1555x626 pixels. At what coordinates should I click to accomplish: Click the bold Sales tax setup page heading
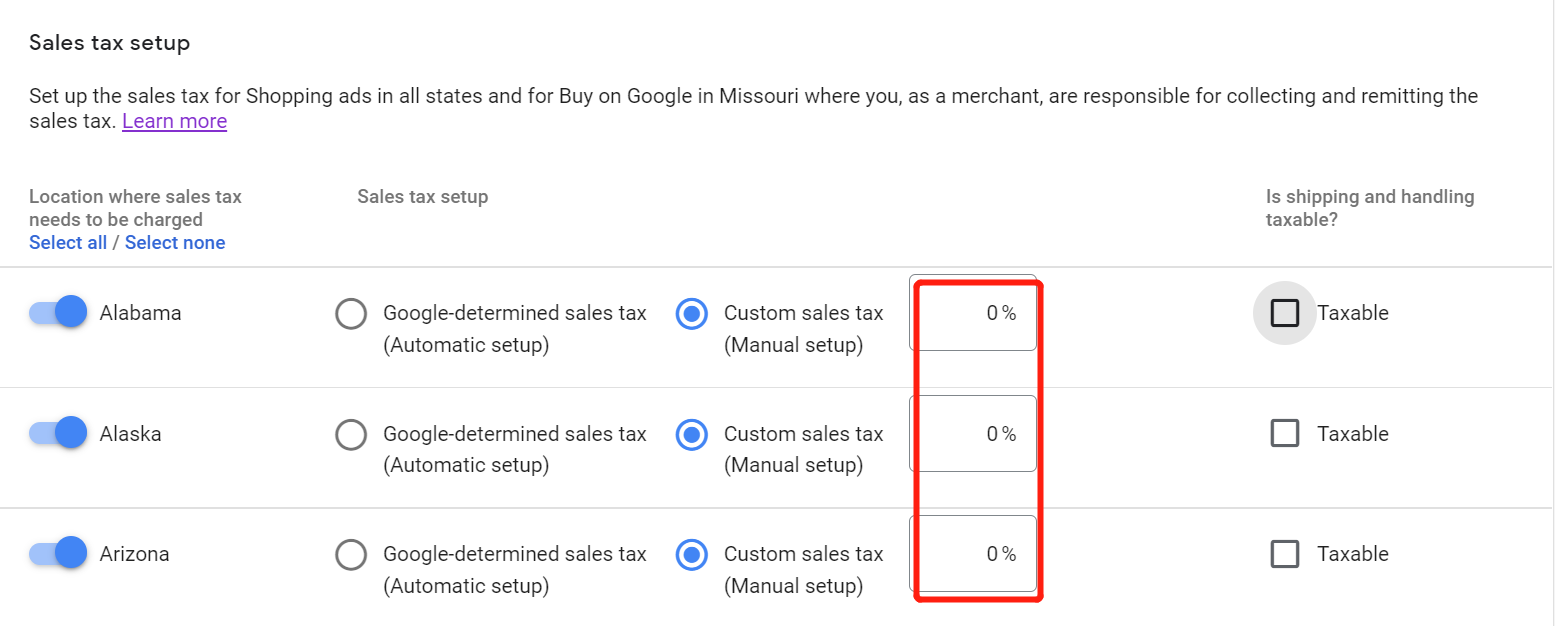(109, 43)
